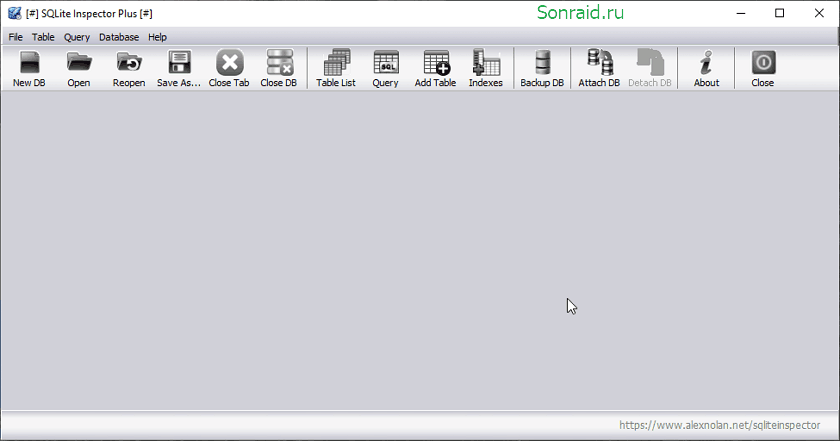Open the Database menu

click(x=119, y=37)
